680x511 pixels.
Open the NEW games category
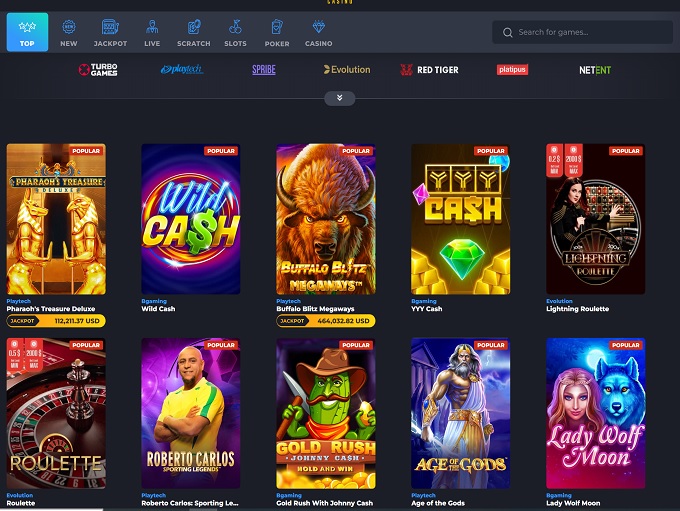(x=69, y=32)
